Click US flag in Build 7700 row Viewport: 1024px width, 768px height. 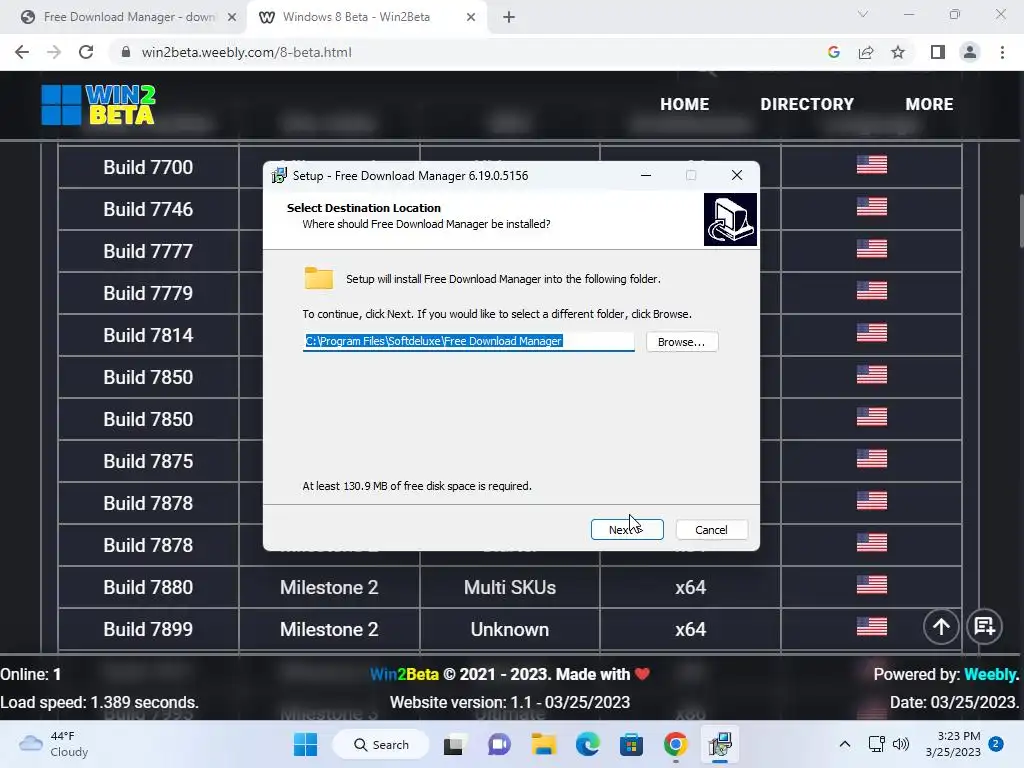click(872, 165)
